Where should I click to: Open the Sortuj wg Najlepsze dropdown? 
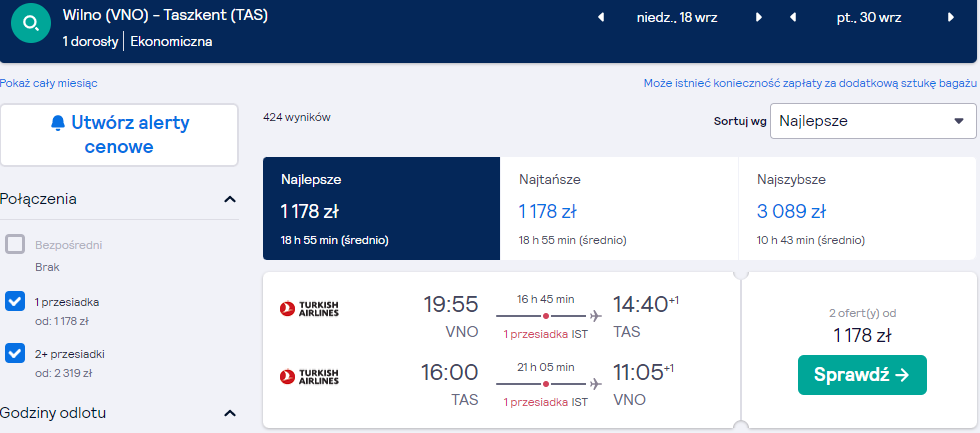coord(873,121)
